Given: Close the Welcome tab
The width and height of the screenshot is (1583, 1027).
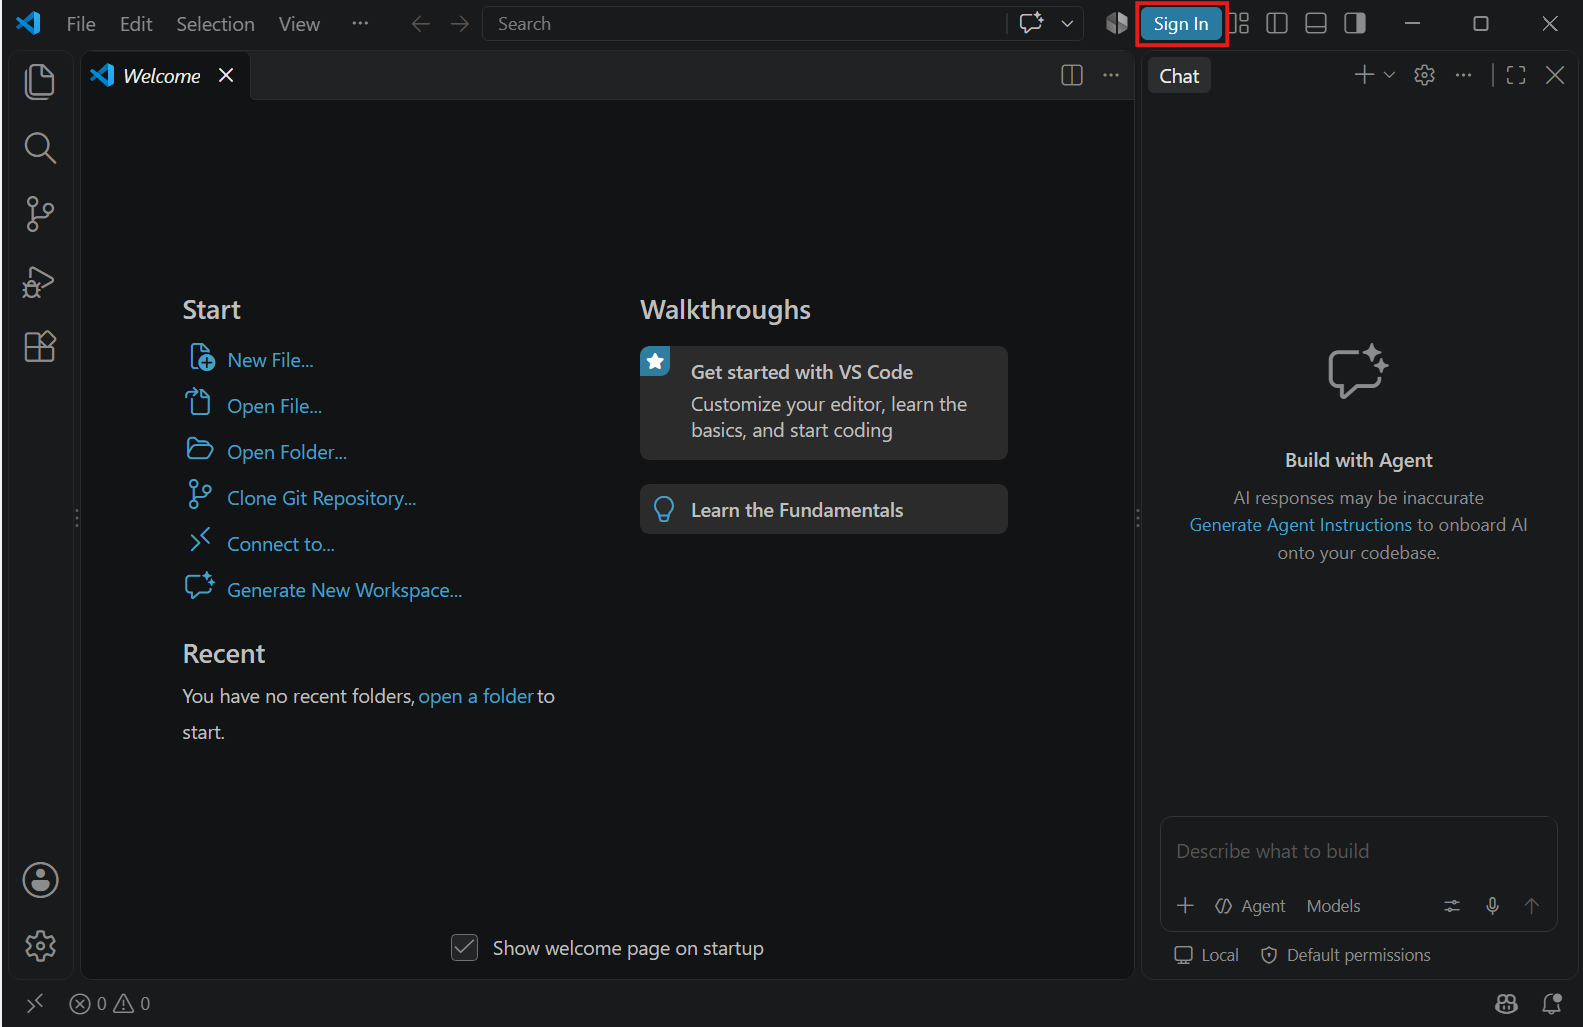Looking at the screenshot, I should click(226, 75).
